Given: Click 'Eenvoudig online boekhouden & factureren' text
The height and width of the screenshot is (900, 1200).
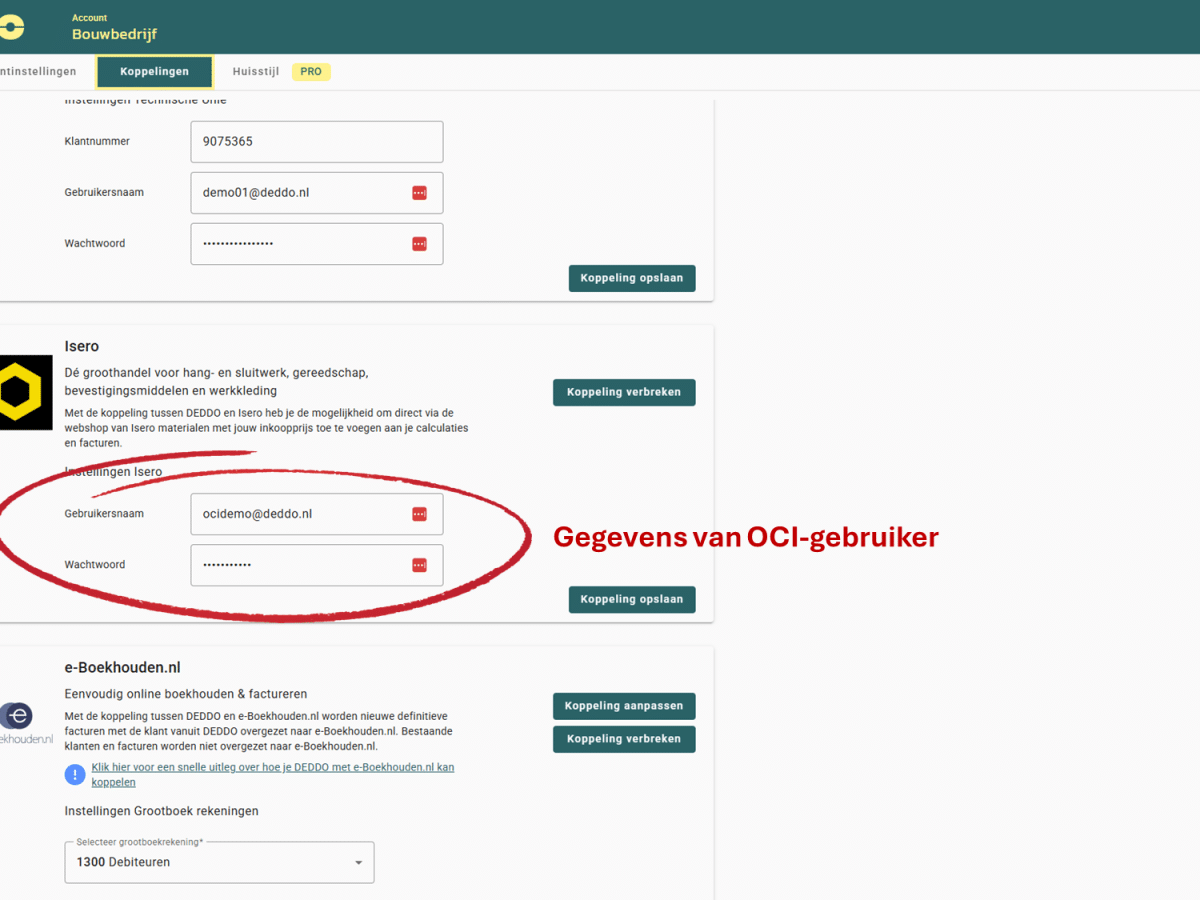Looking at the screenshot, I should 186,694.
